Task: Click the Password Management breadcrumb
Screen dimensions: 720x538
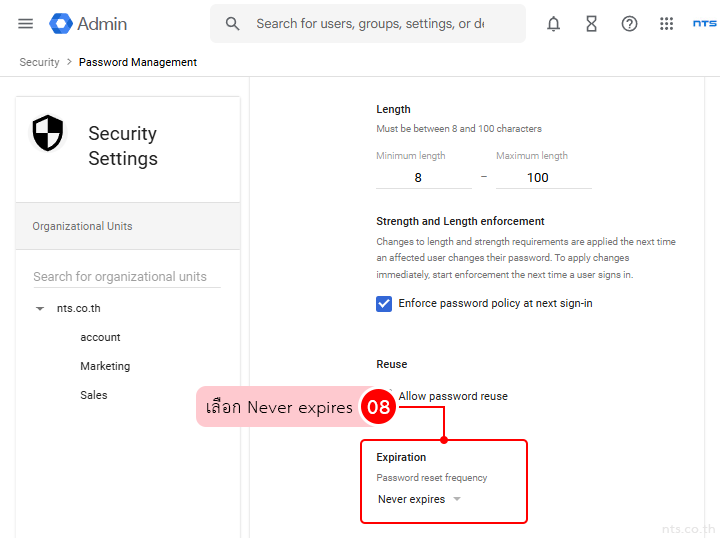Action: [138, 62]
